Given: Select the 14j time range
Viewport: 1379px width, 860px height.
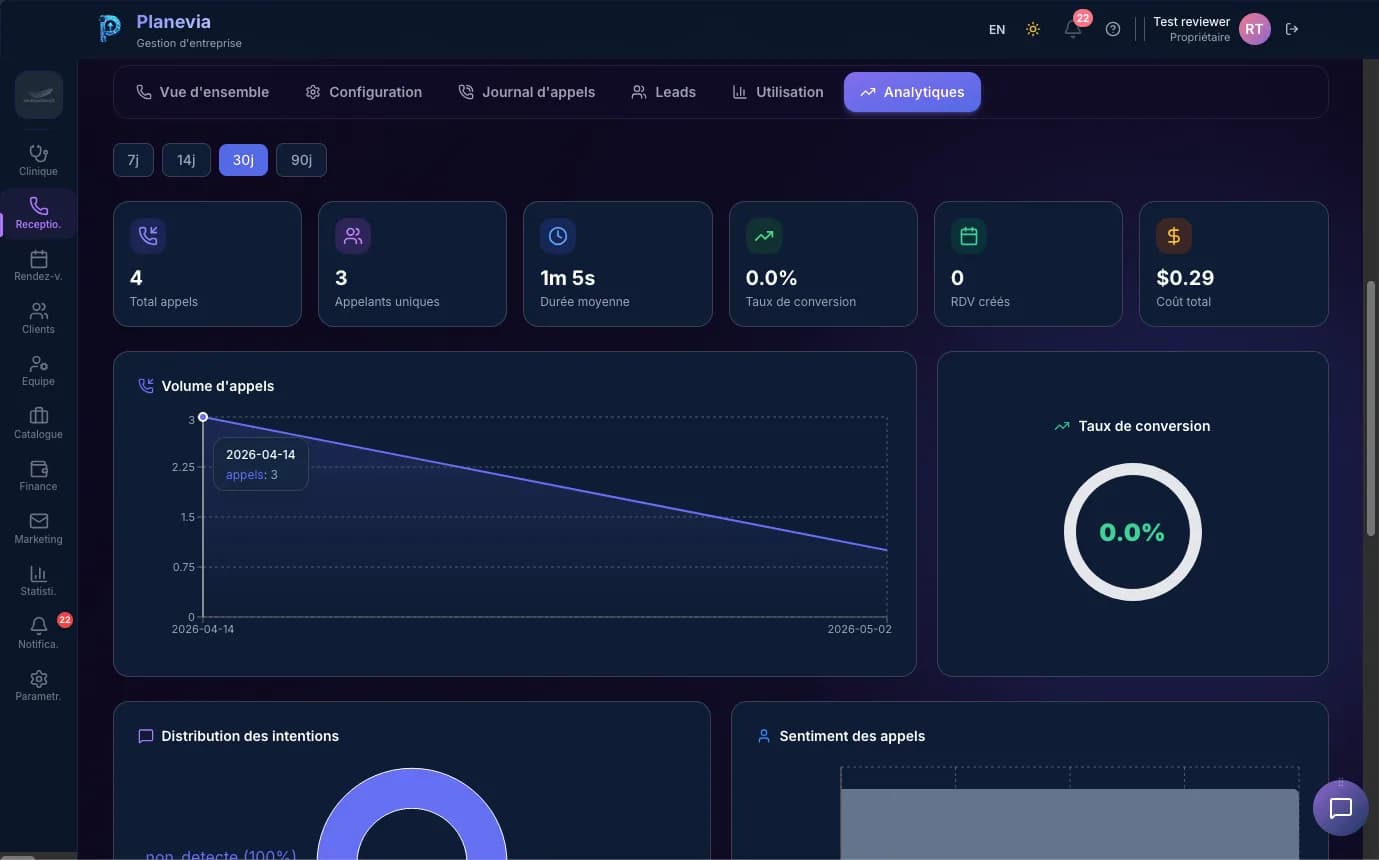Looking at the screenshot, I should pyautogui.click(x=186, y=160).
